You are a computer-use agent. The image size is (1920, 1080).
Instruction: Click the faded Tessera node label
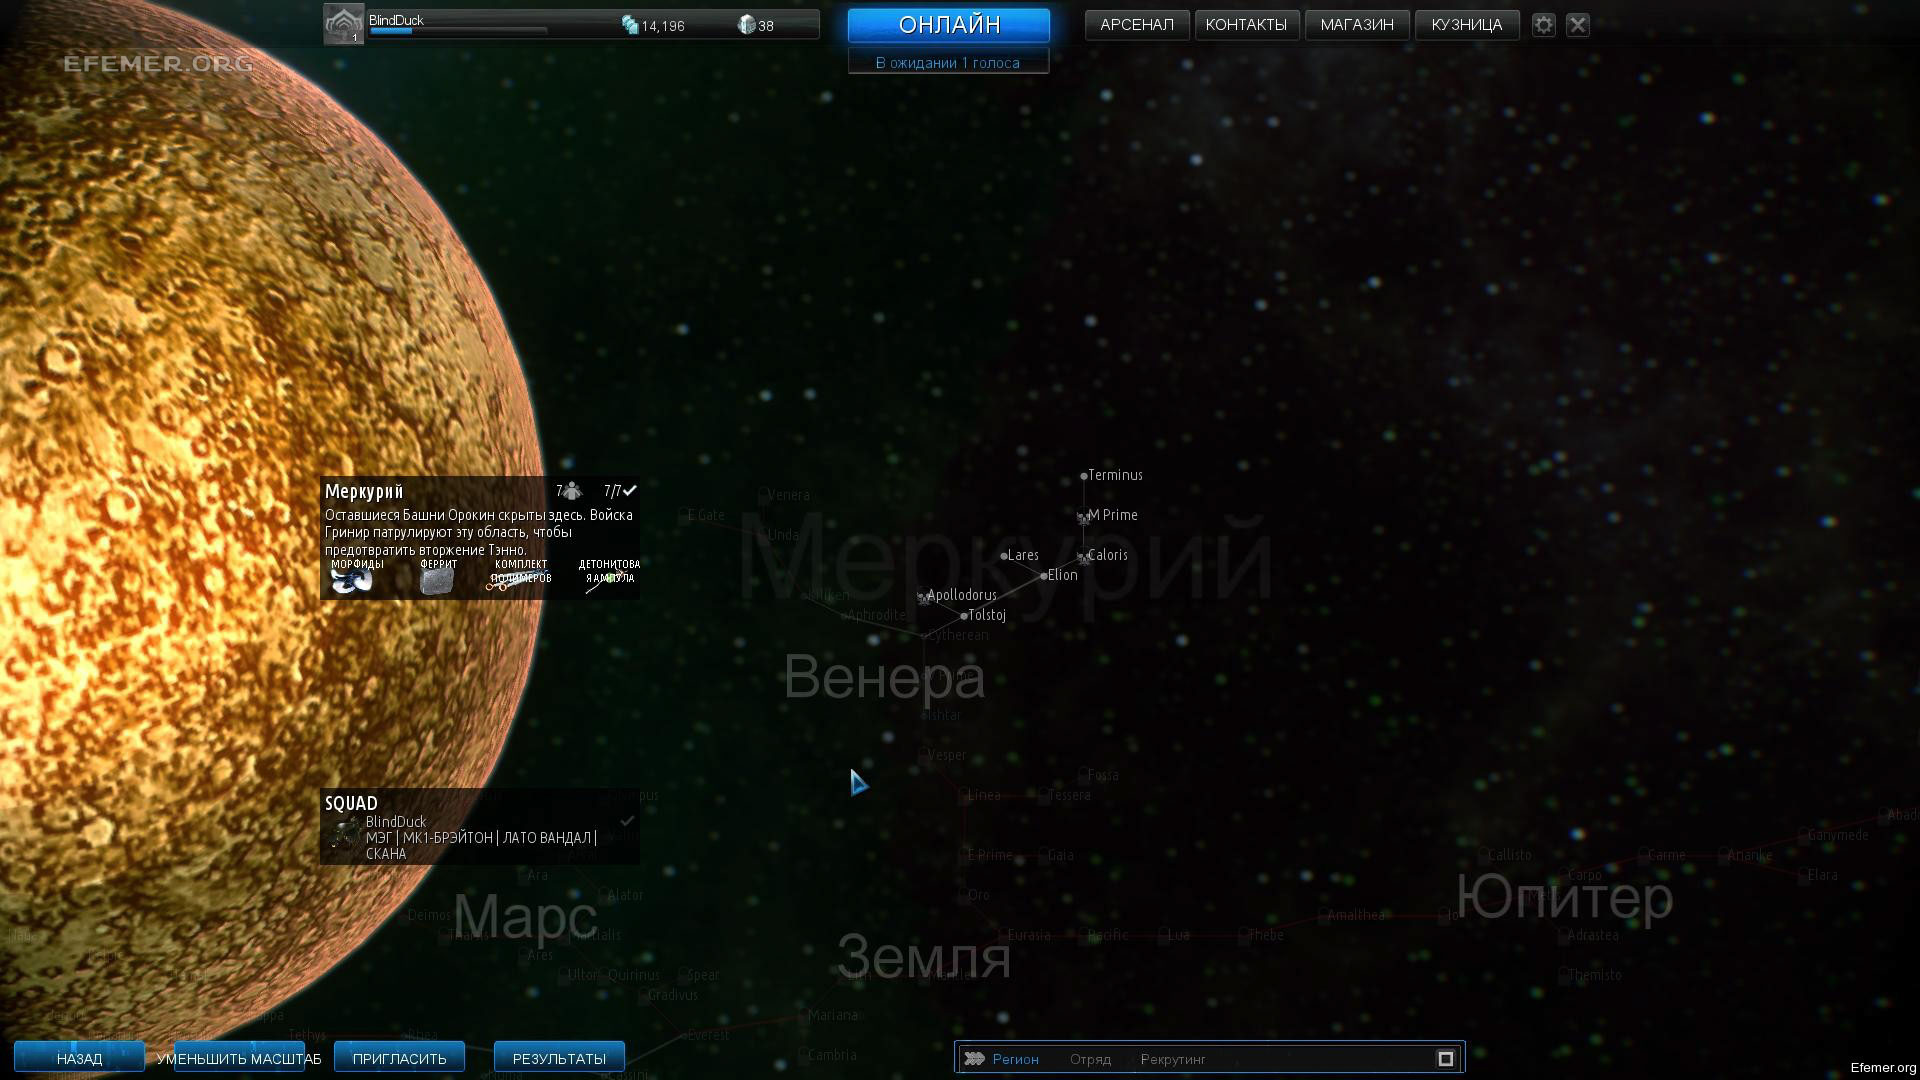click(x=1067, y=795)
